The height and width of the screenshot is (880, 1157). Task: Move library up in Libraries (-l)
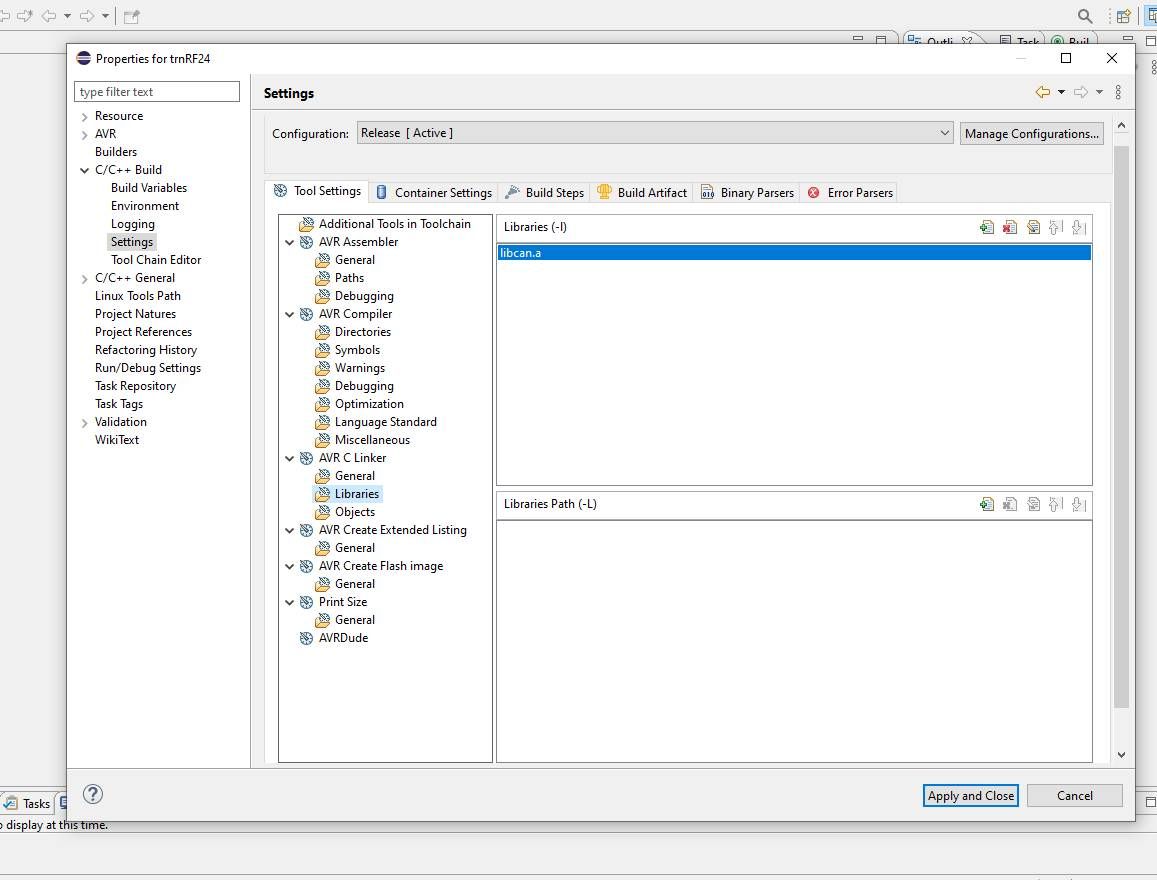tap(1056, 227)
